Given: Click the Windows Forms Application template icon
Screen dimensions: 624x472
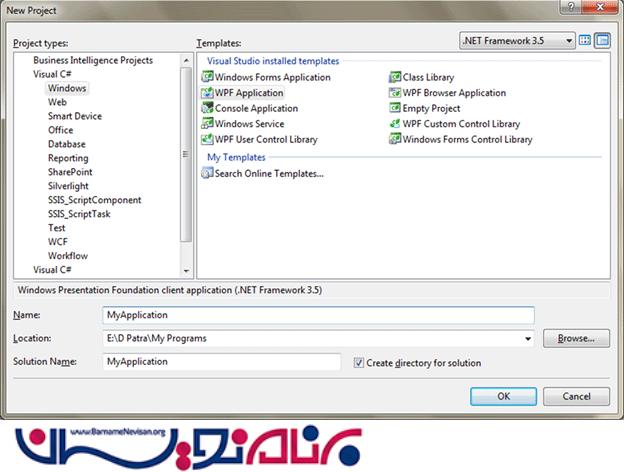Looking at the screenshot, I should tap(207, 77).
